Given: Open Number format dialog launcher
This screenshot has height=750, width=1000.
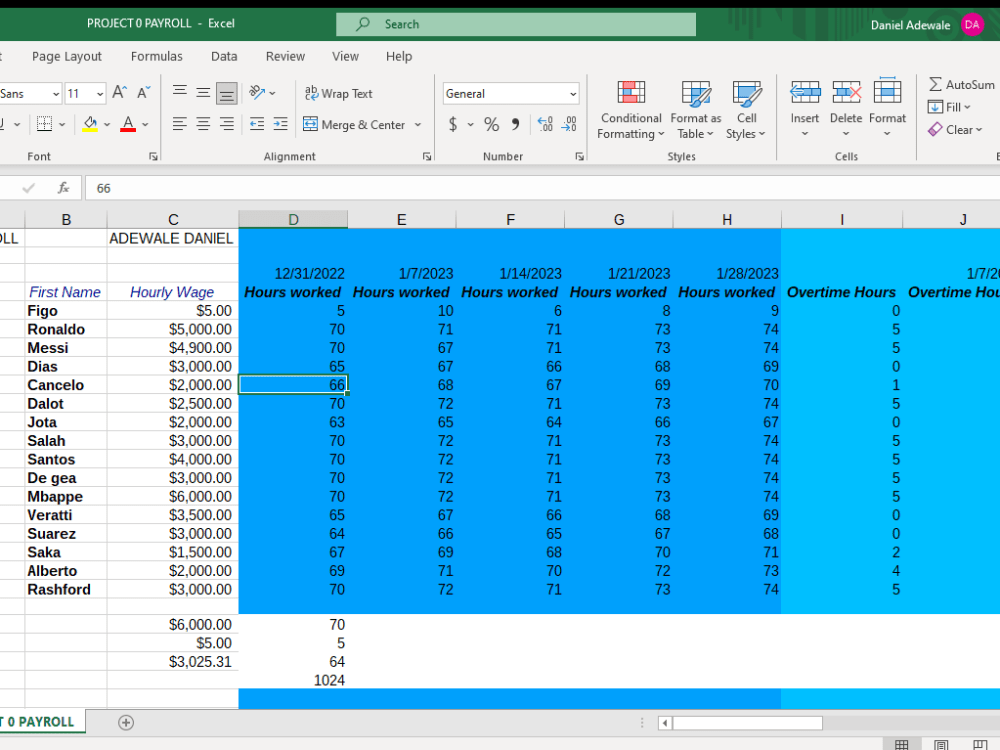Looking at the screenshot, I should click(579, 156).
